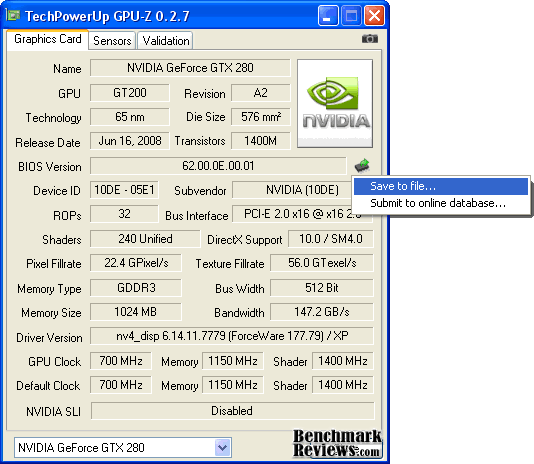Click GPU Clock row Memory 1150 MHz
The image size is (534, 464).
pos(233,361)
